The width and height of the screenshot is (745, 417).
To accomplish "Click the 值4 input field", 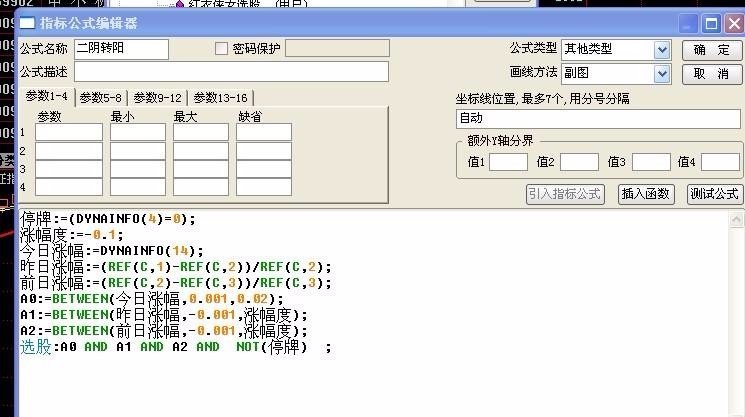I will click(x=720, y=162).
